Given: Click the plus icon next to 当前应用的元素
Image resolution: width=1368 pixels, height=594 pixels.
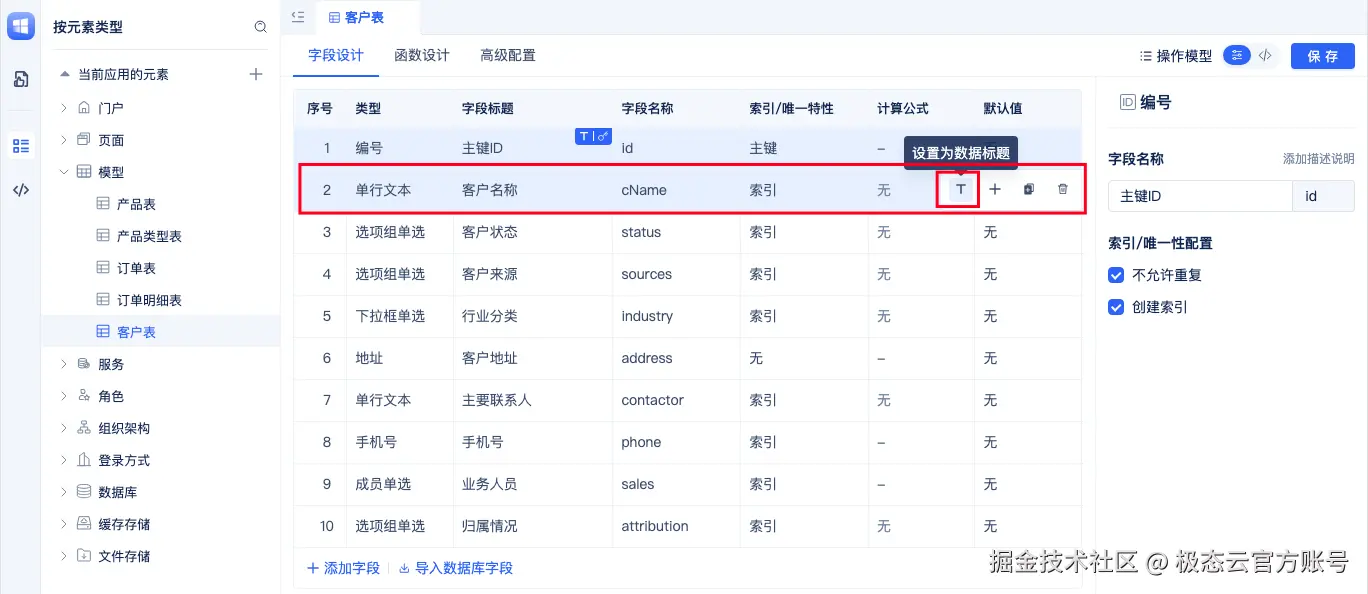Looking at the screenshot, I should tap(256, 74).
